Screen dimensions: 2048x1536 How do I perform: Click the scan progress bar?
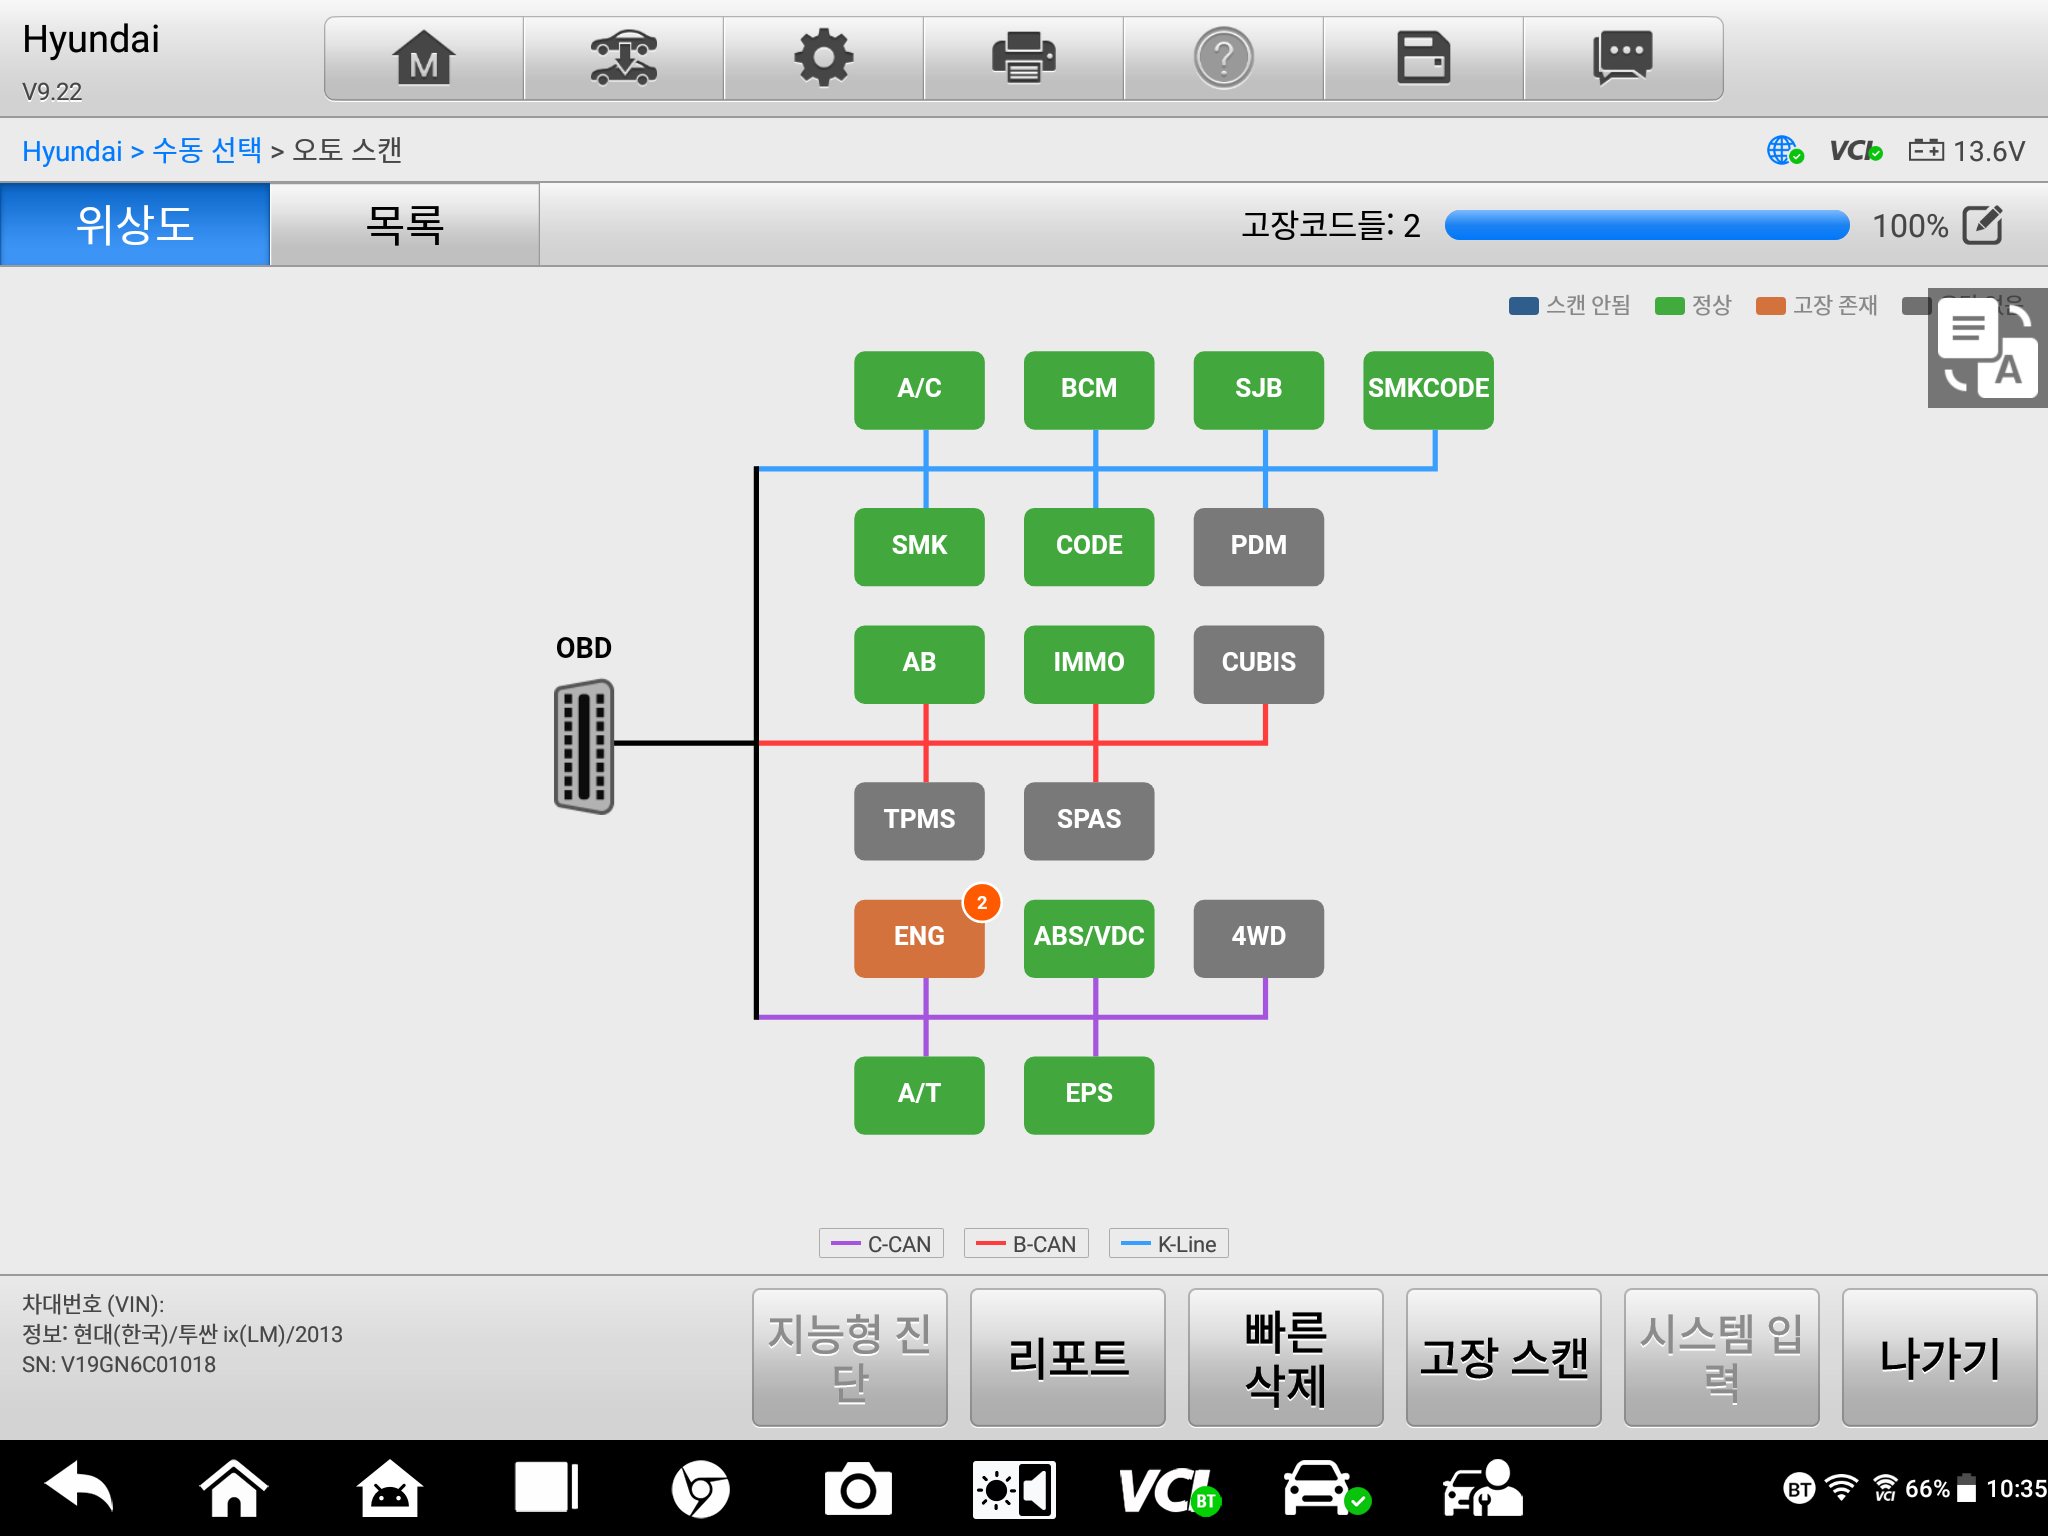[x=1647, y=225]
